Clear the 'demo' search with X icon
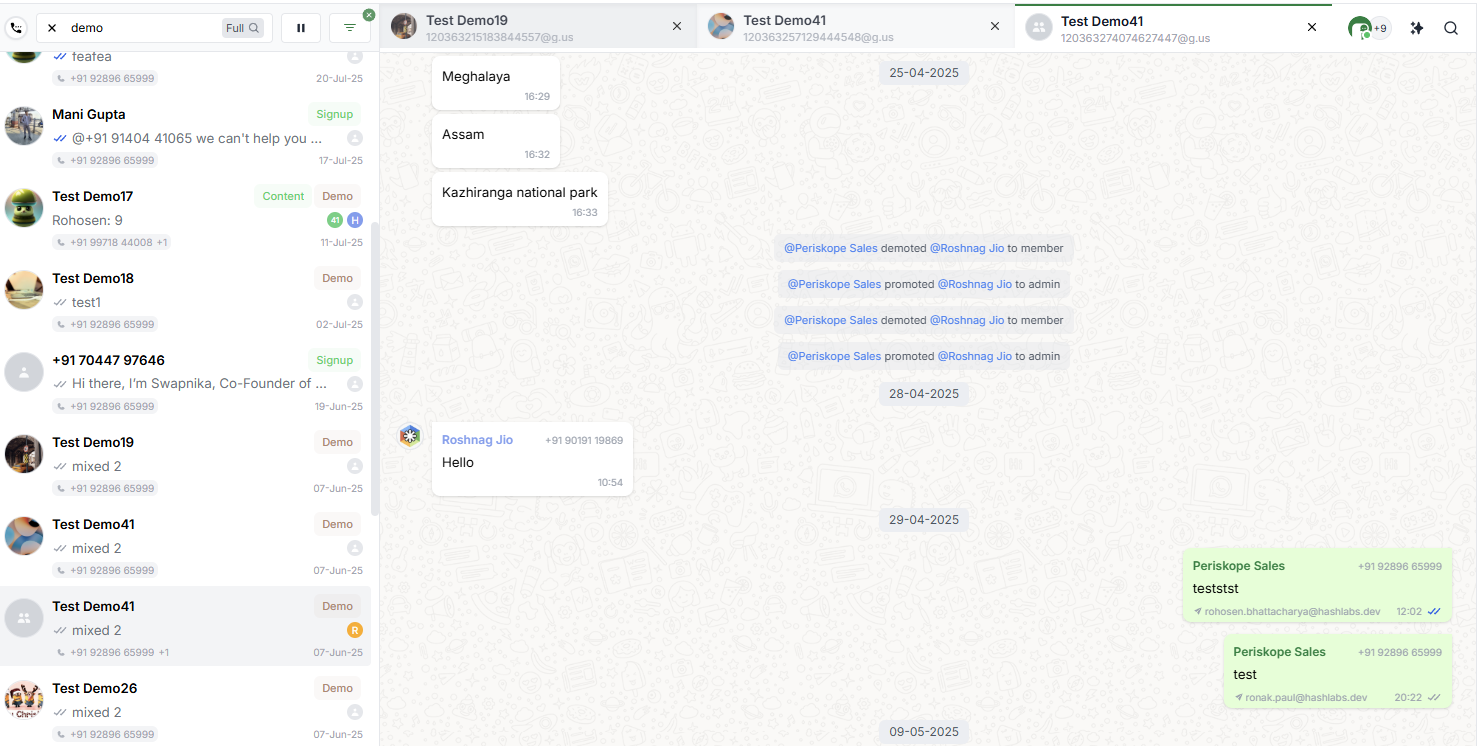 (x=52, y=28)
